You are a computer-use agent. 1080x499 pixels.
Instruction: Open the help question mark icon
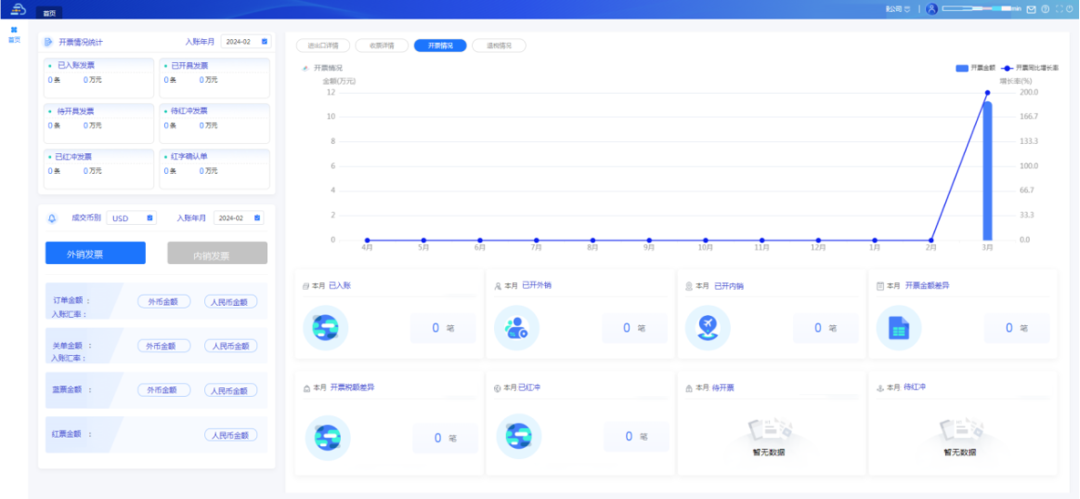click(1044, 9)
